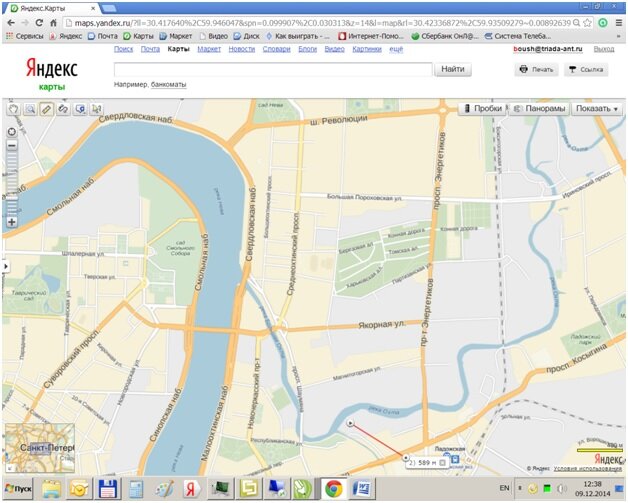Open the Показать dropdown
Viewport: 628px width, 503px height.
(x=597, y=109)
